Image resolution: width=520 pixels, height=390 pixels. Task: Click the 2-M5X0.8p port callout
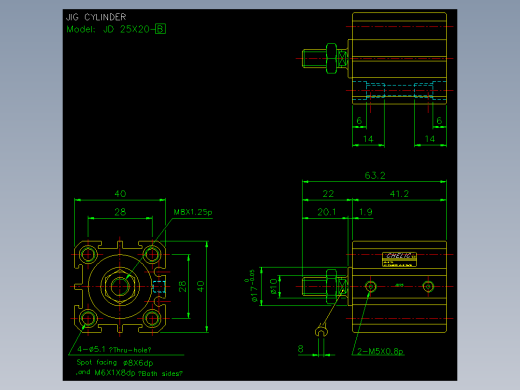pyautogui.click(x=380, y=351)
